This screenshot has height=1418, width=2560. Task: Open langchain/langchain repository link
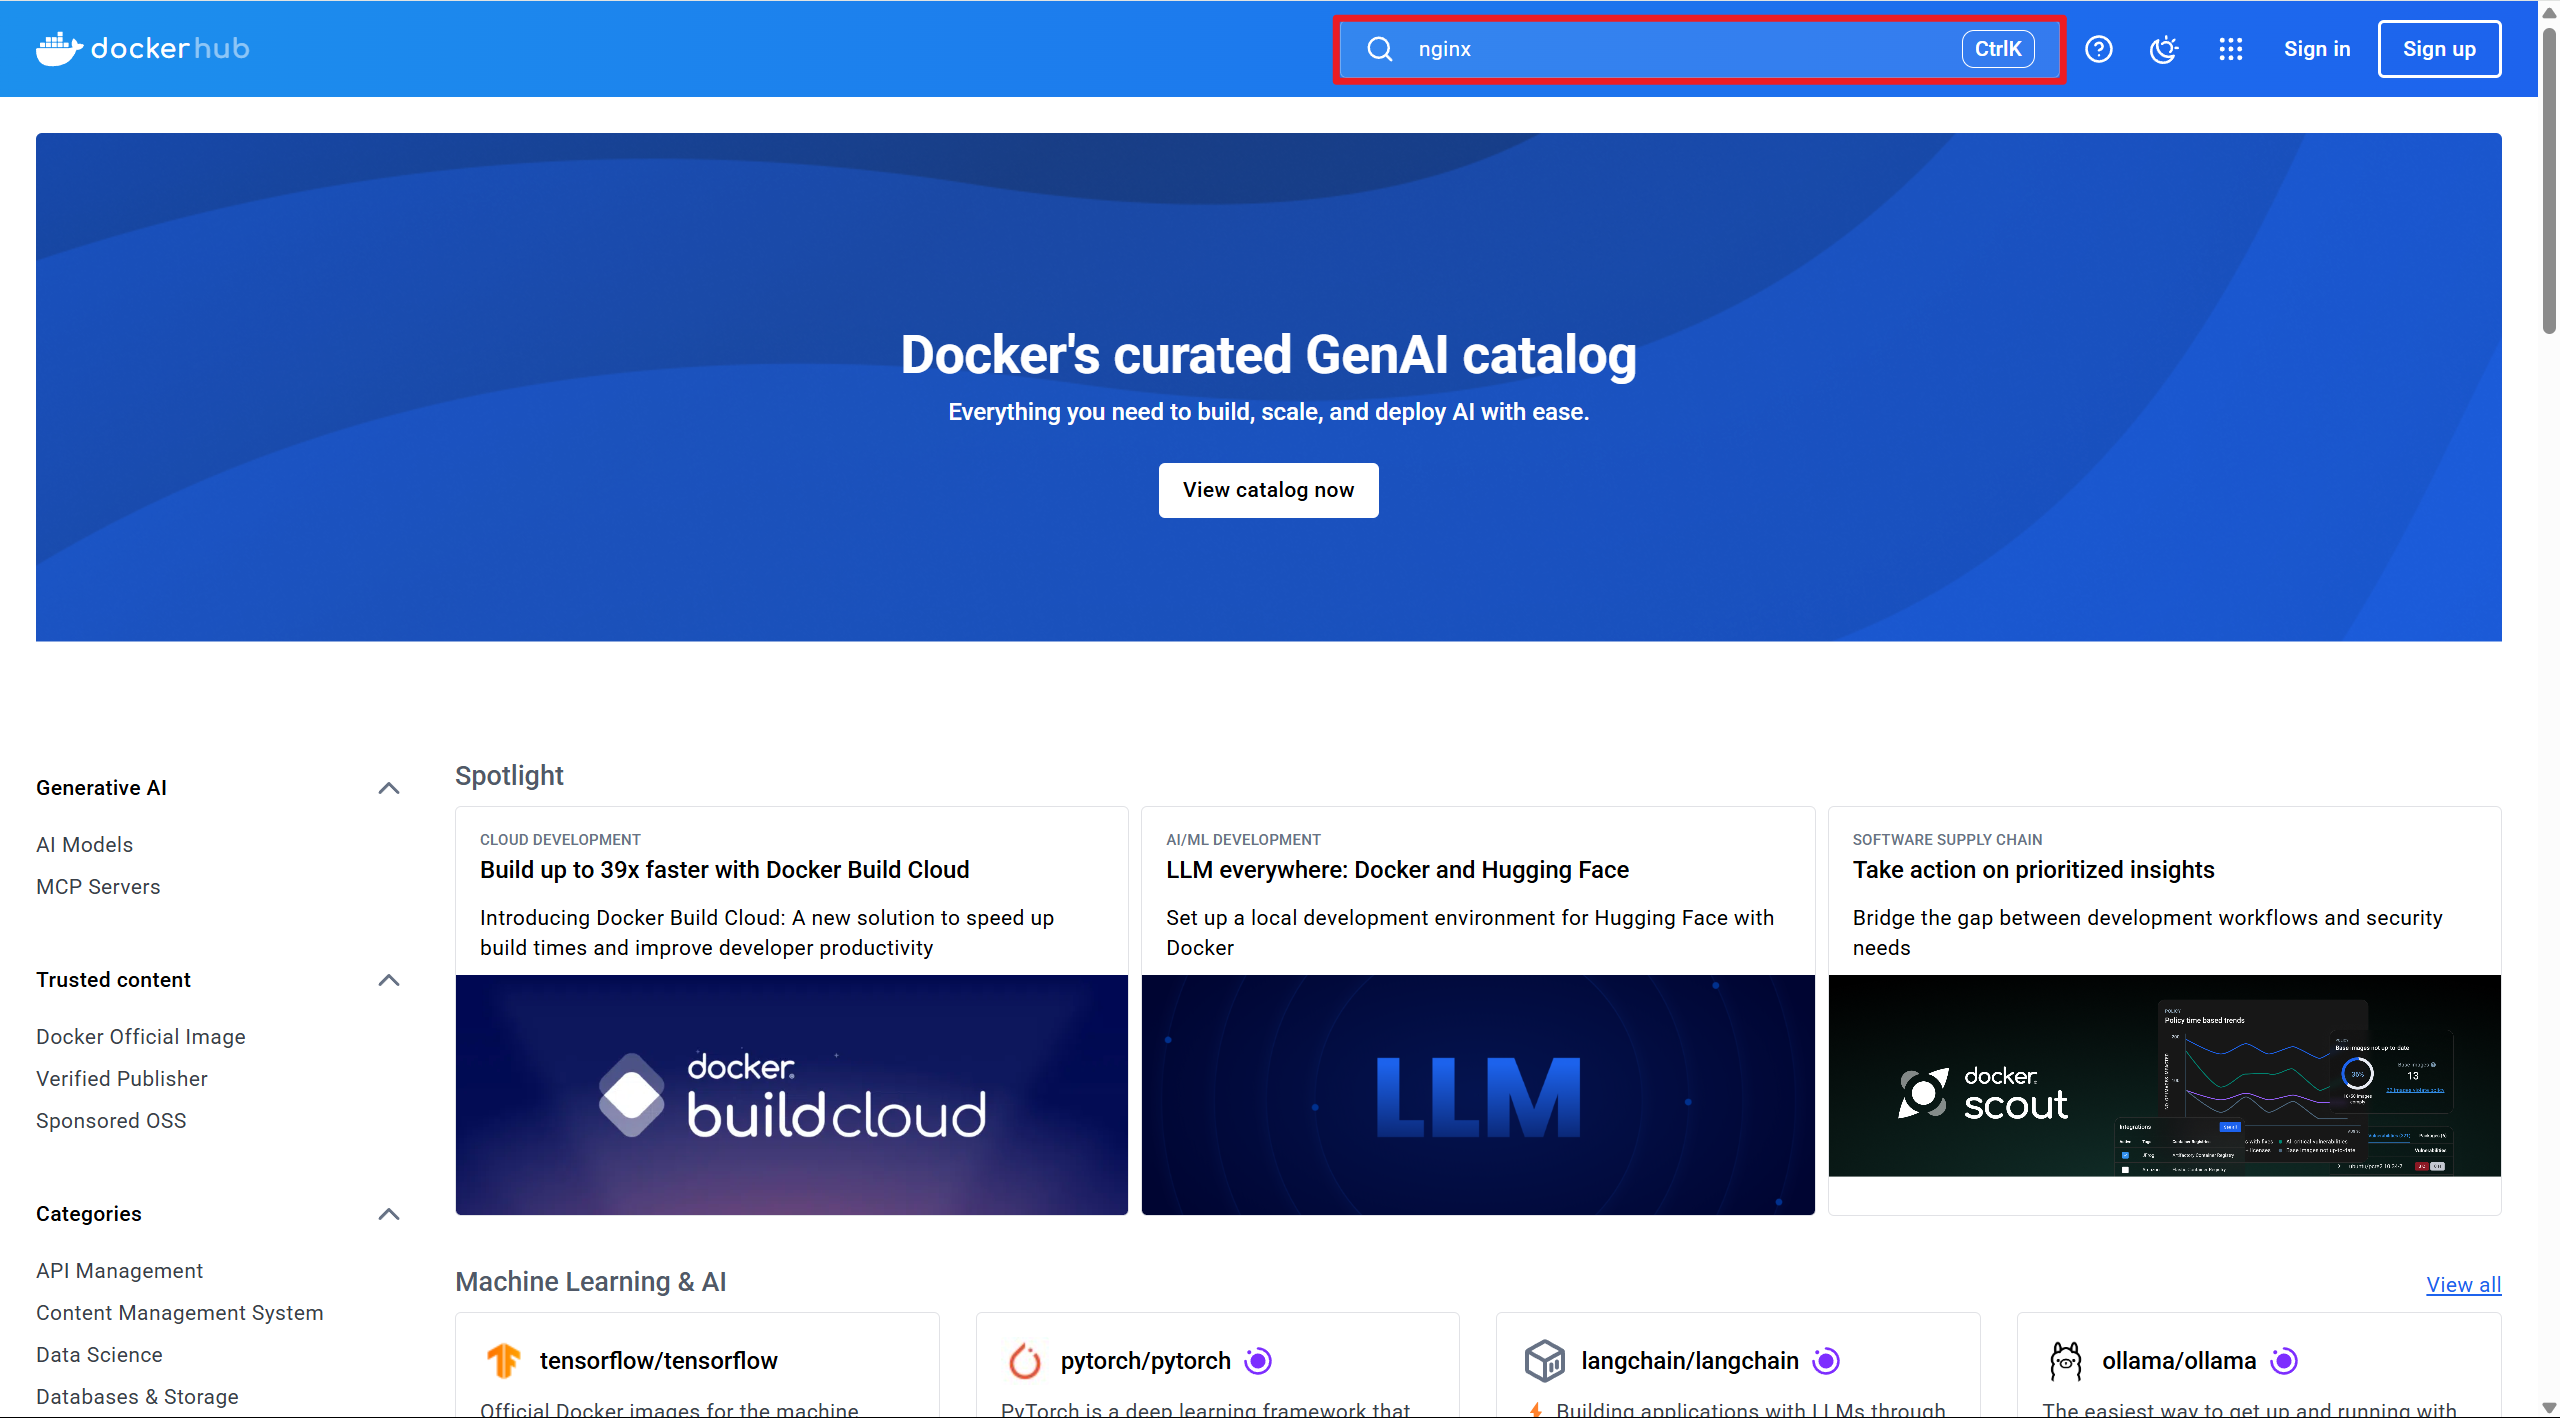click(1690, 1361)
